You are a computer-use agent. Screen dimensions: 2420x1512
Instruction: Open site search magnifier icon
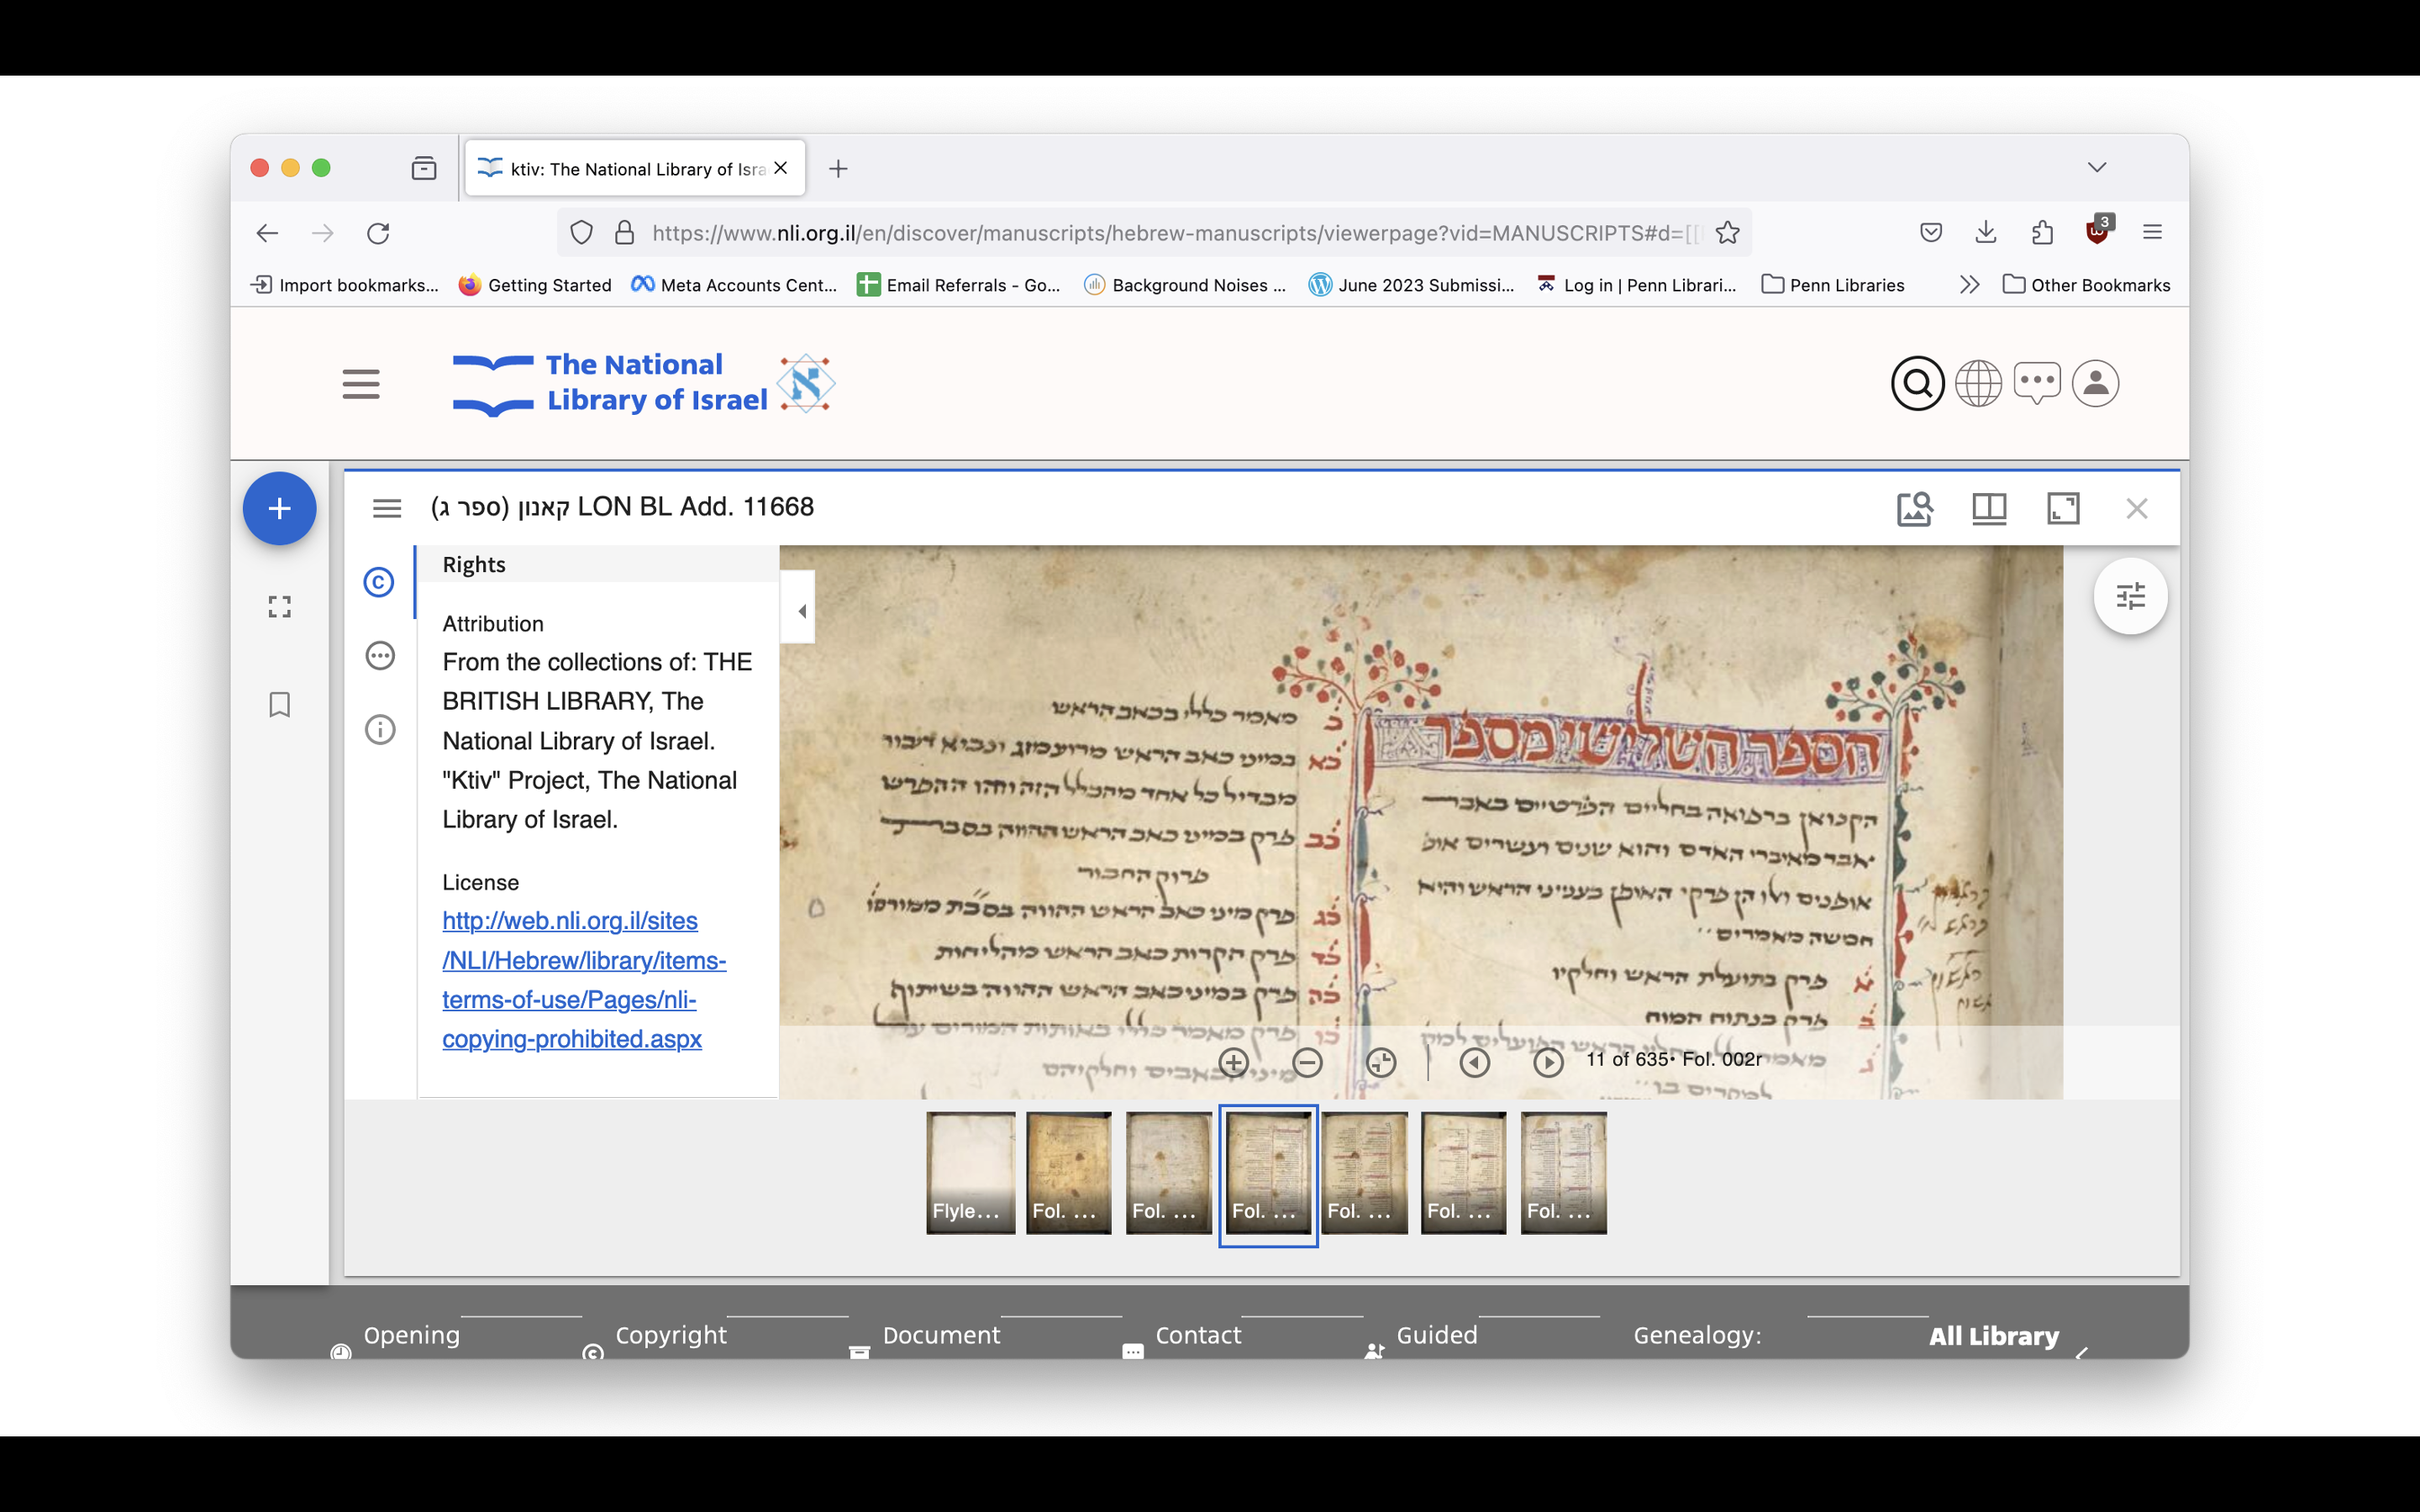[1917, 383]
